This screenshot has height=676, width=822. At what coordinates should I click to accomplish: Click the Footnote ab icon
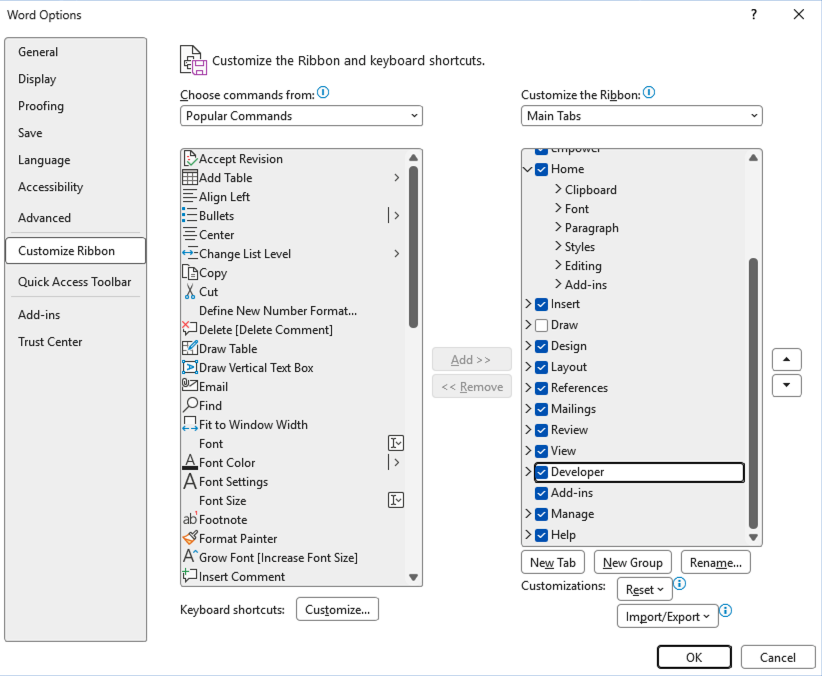(190, 519)
